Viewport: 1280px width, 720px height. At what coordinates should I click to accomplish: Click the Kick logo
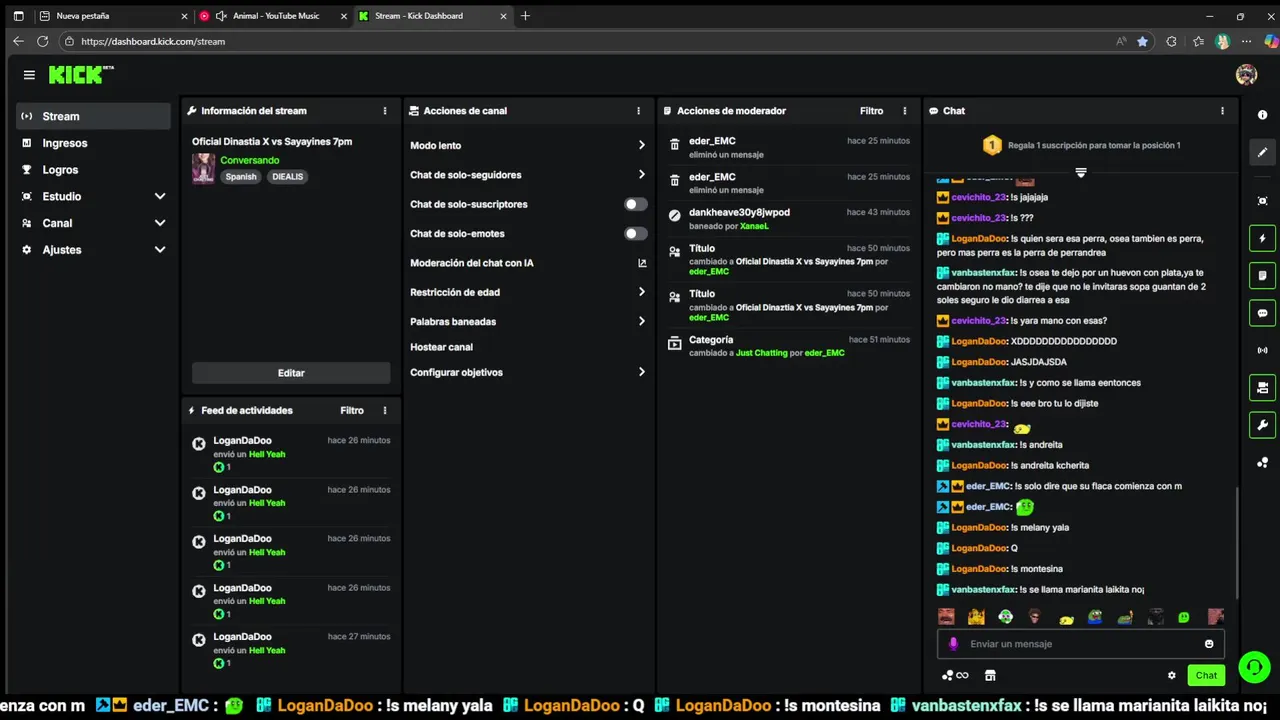[x=80, y=75]
